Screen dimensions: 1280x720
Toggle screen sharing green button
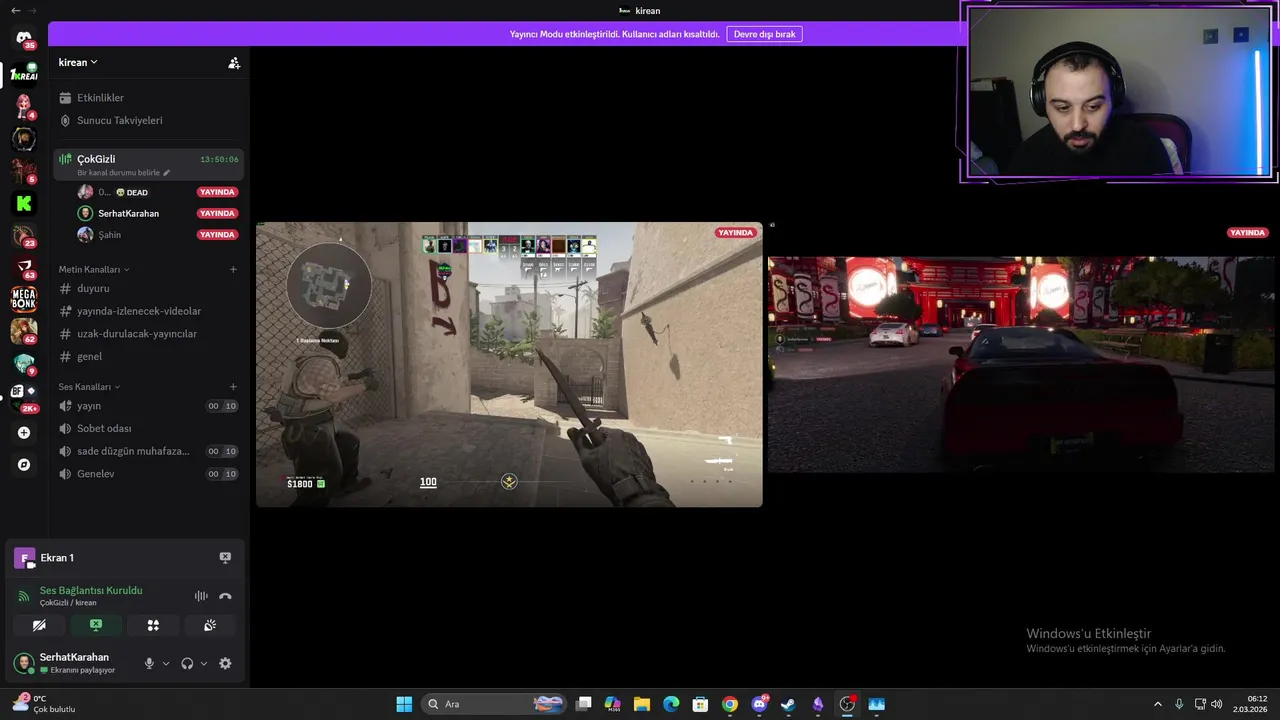pyautogui.click(x=96, y=625)
